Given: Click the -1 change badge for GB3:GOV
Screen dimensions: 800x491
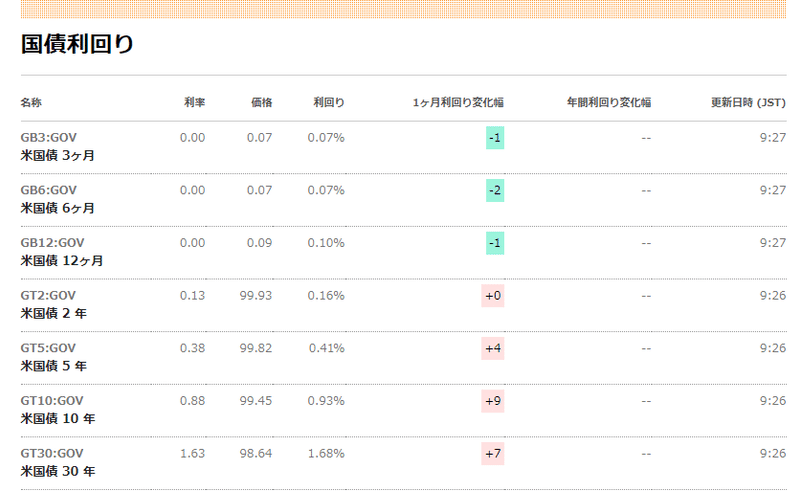Looking at the screenshot, I should click(x=495, y=138).
